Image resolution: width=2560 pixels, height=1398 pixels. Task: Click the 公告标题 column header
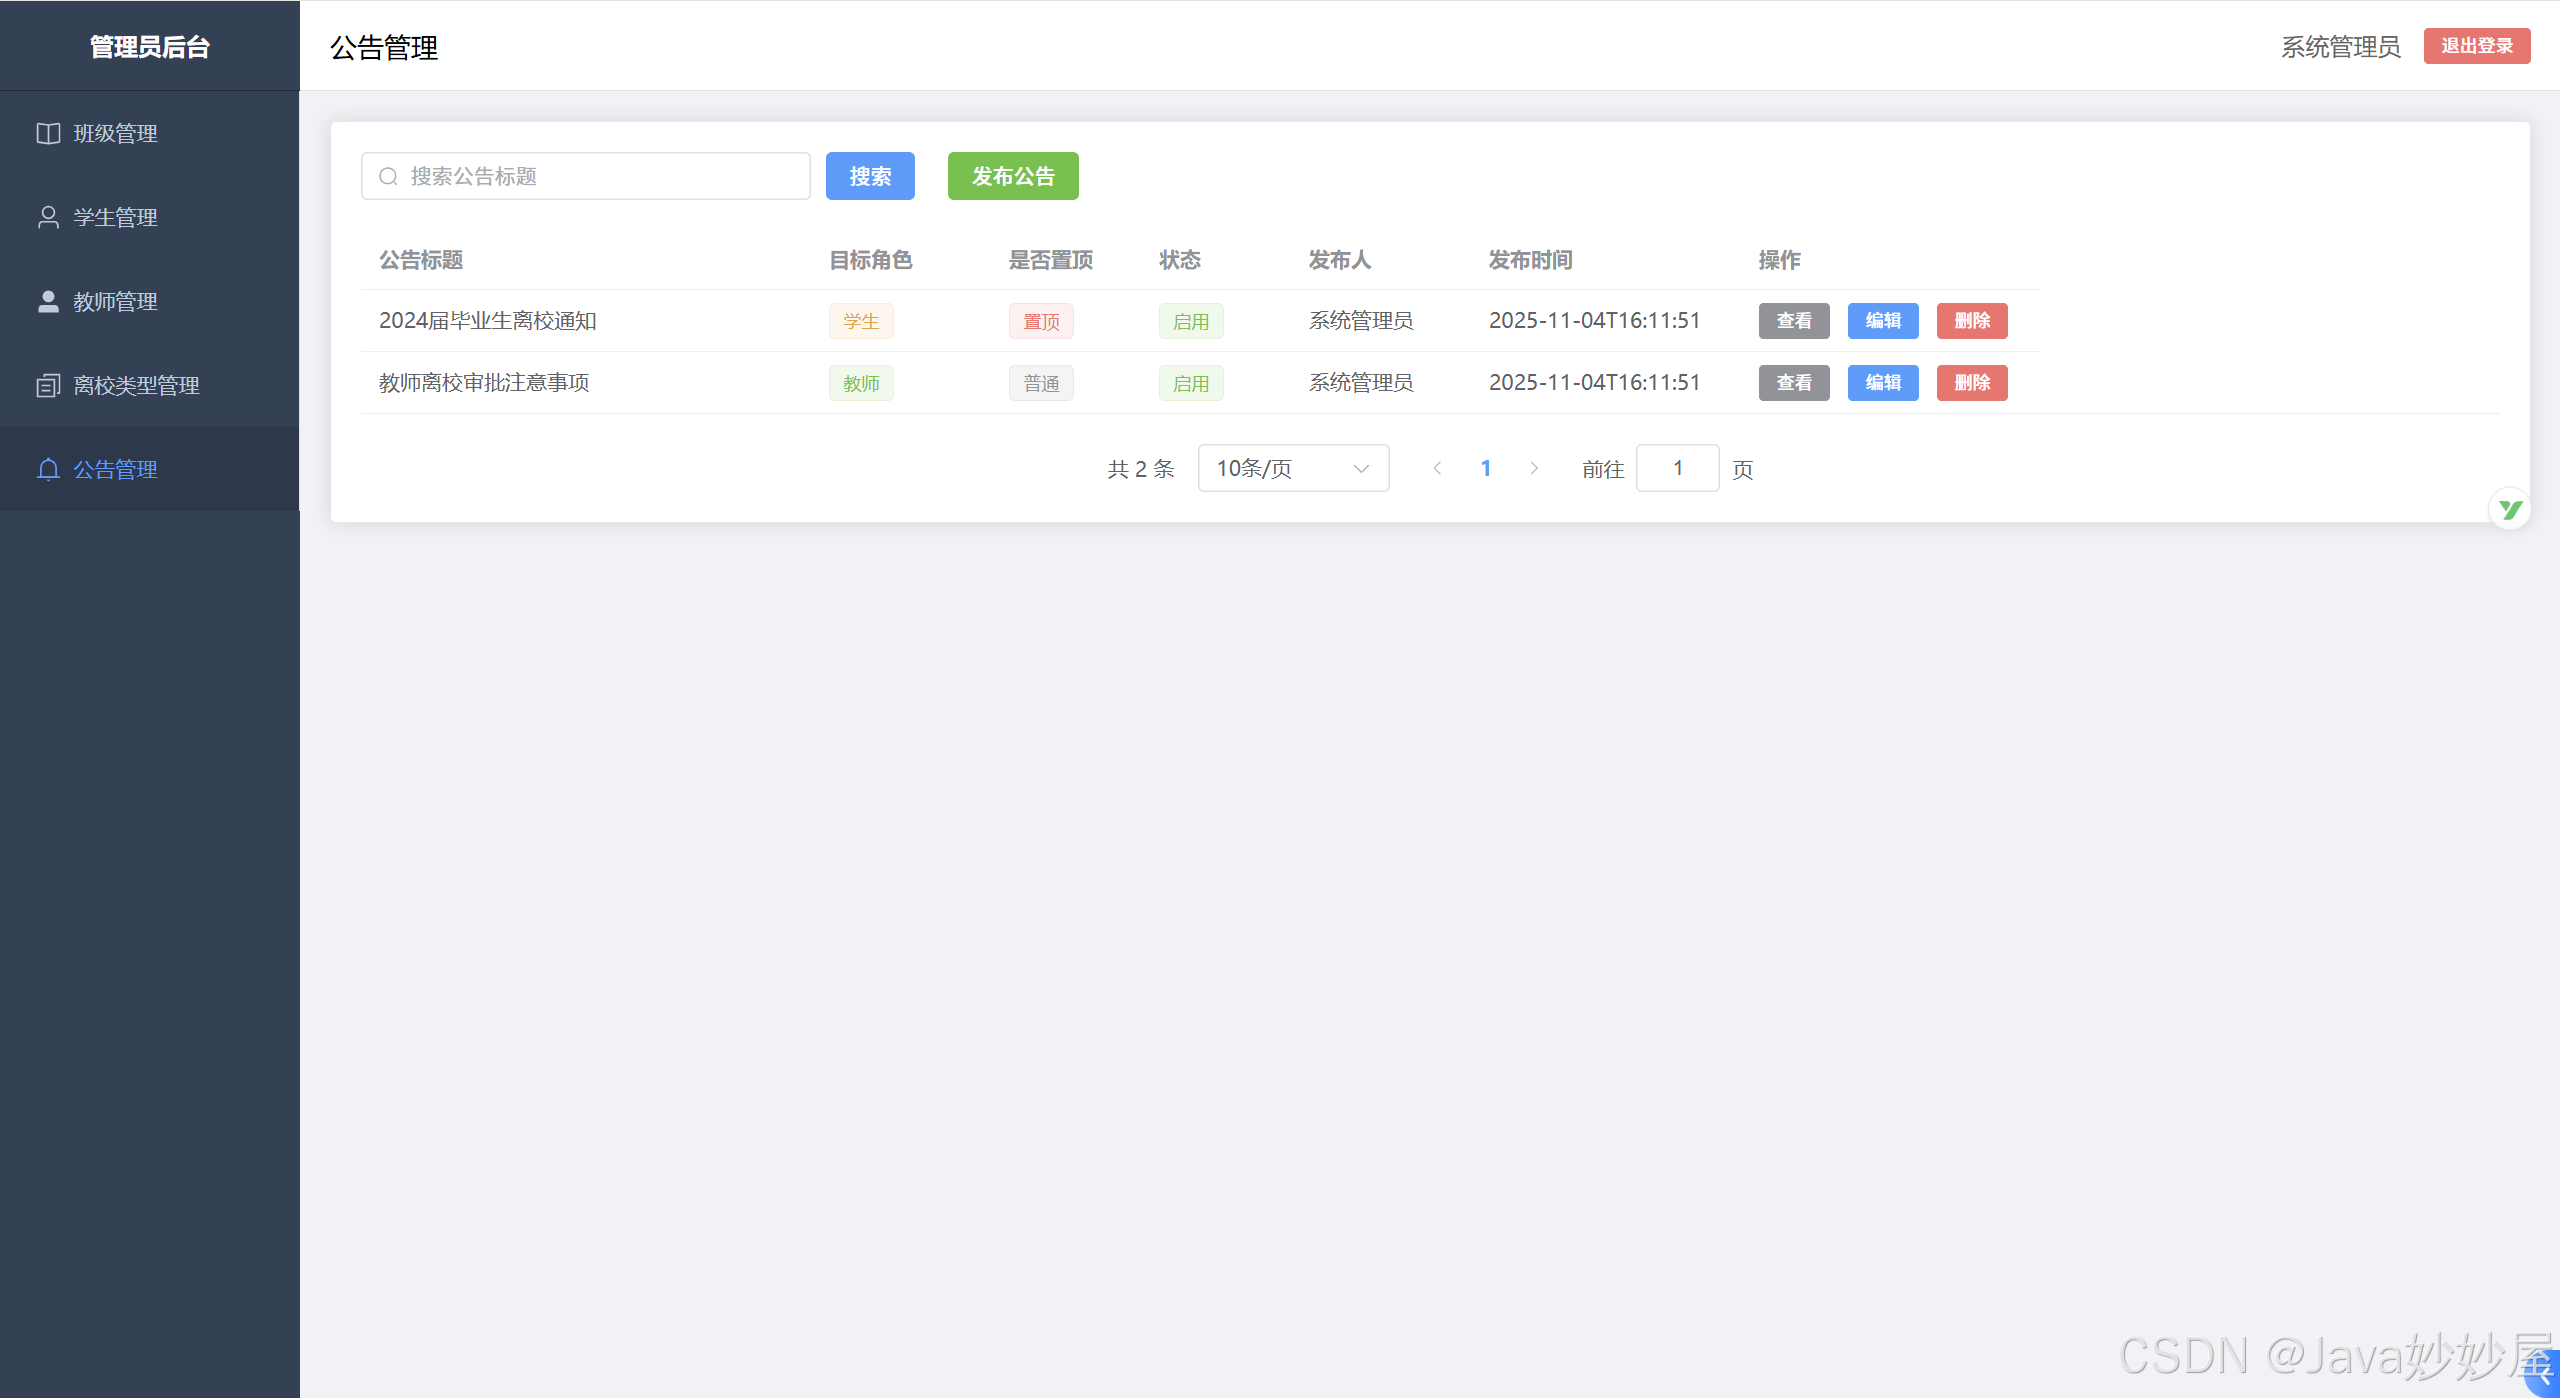coord(421,260)
